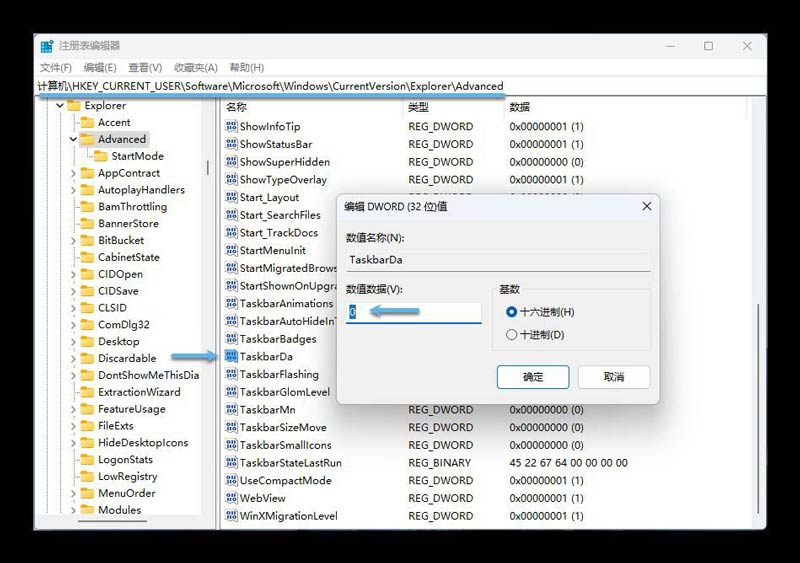
Task: Collapse the Advanced tree node
Action: coord(73,139)
